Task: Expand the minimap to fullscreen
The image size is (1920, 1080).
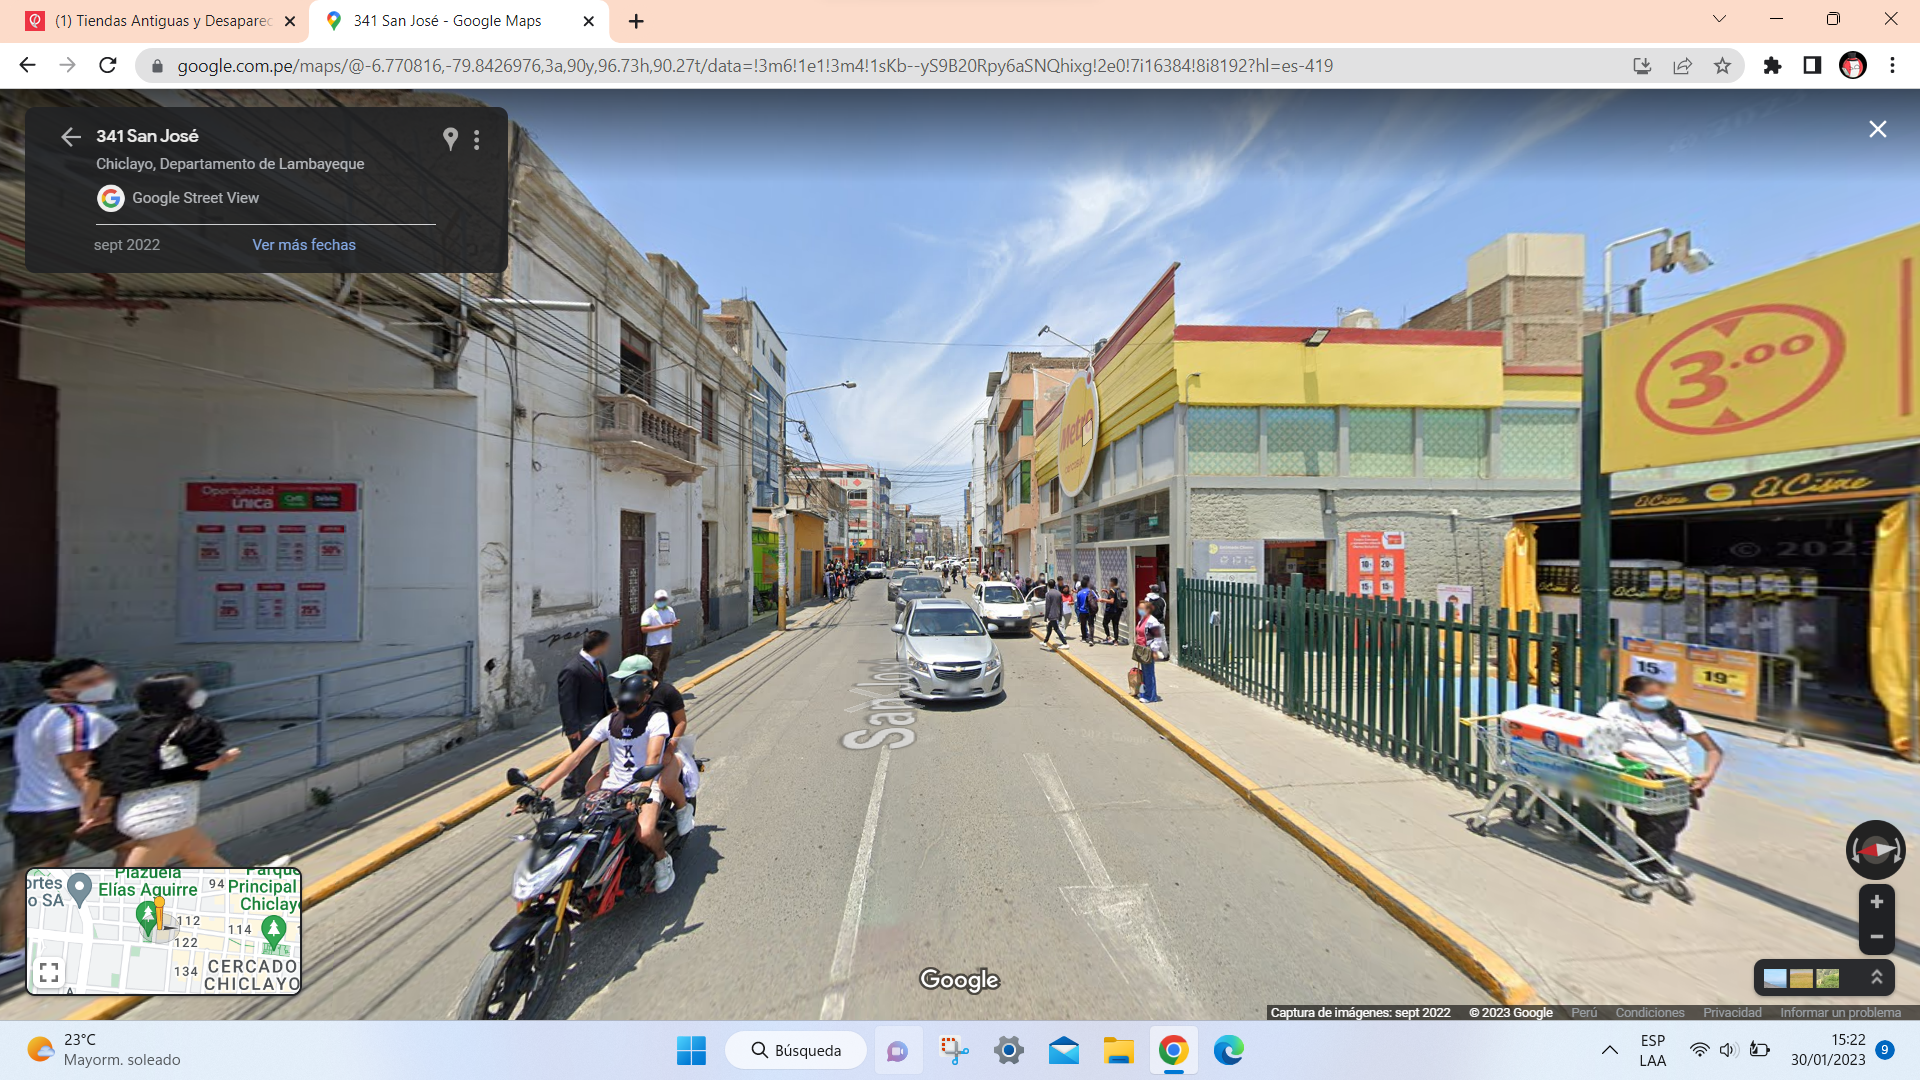Action: [49, 972]
